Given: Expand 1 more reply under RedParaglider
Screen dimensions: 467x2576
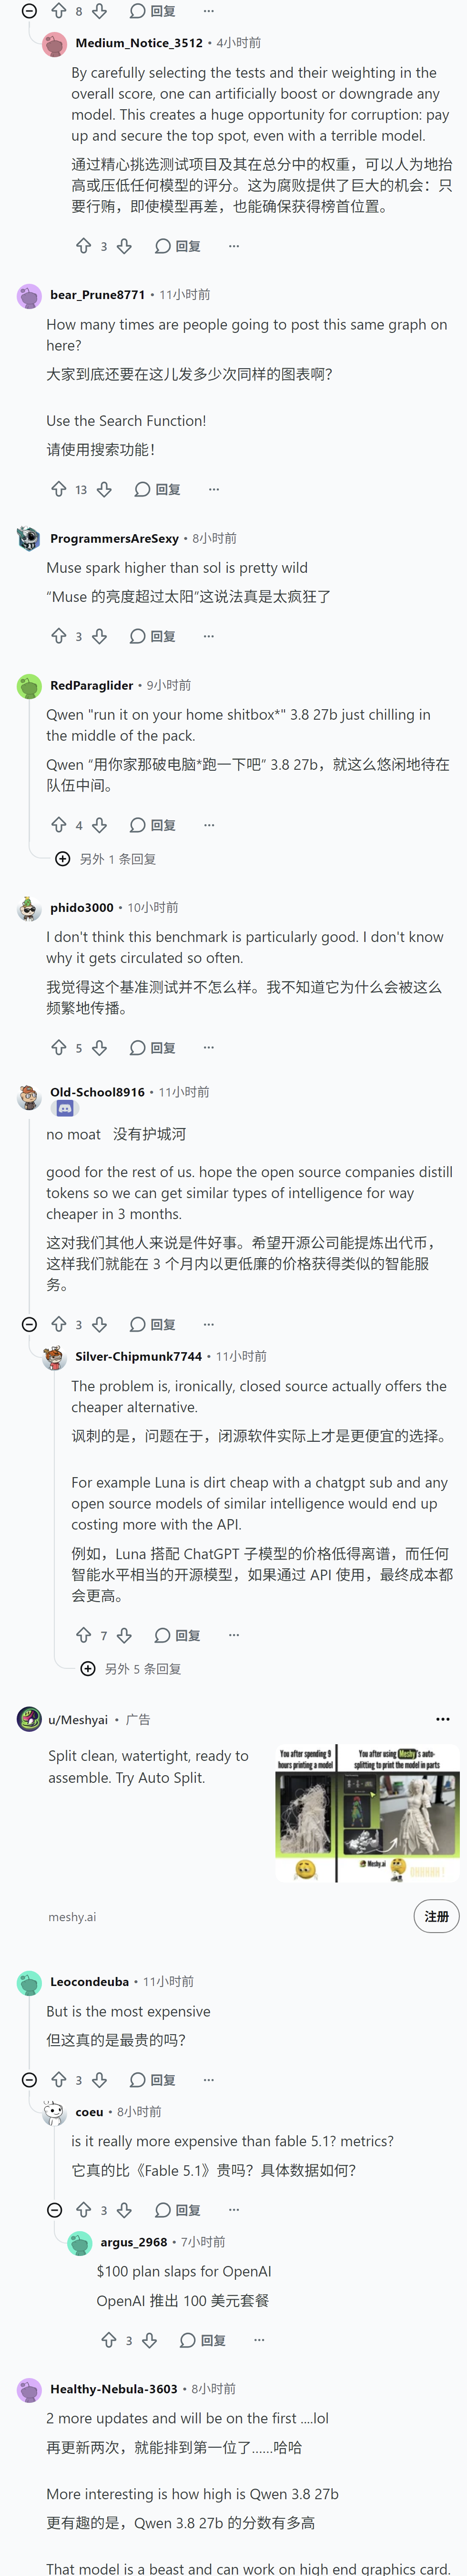Looking at the screenshot, I should tap(105, 859).
